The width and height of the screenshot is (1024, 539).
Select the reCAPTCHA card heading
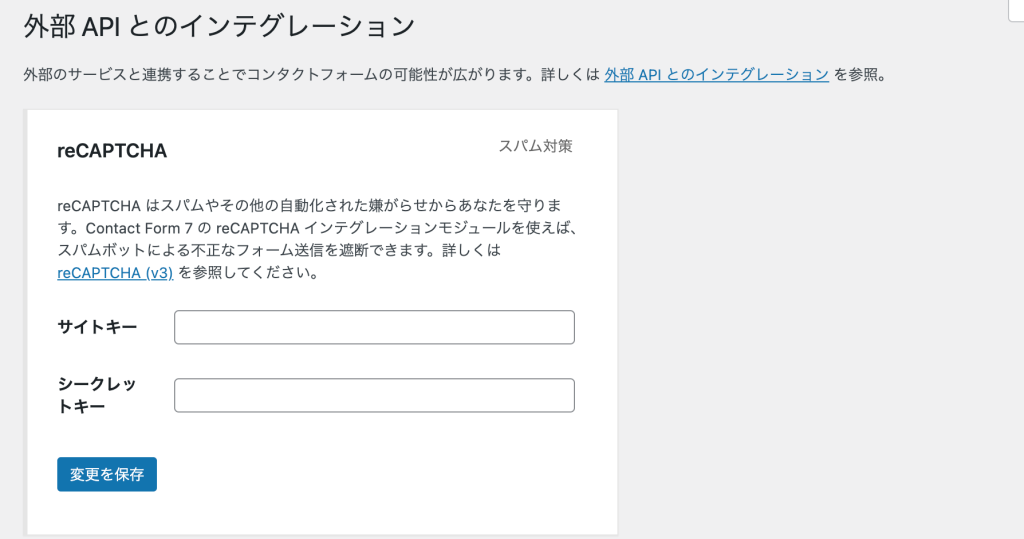(112, 151)
